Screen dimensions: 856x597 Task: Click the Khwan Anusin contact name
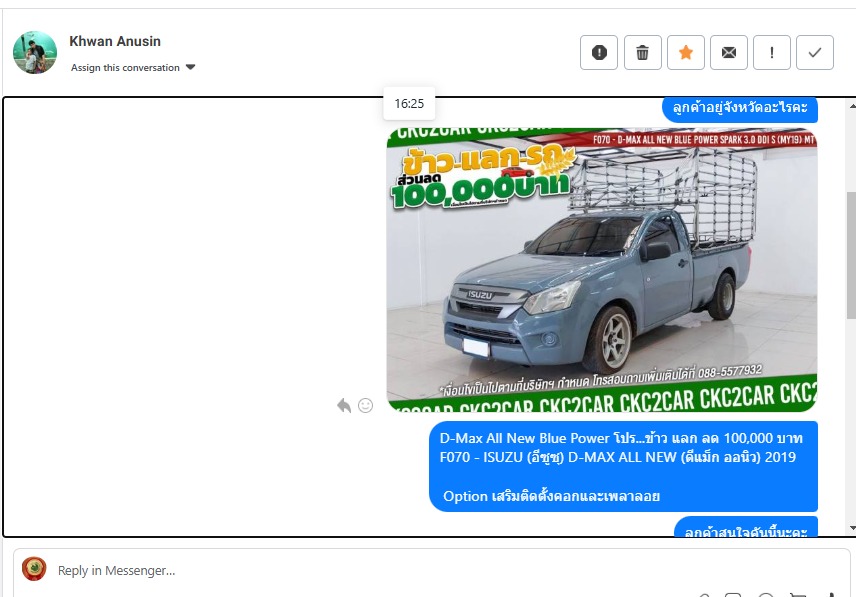click(x=115, y=41)
